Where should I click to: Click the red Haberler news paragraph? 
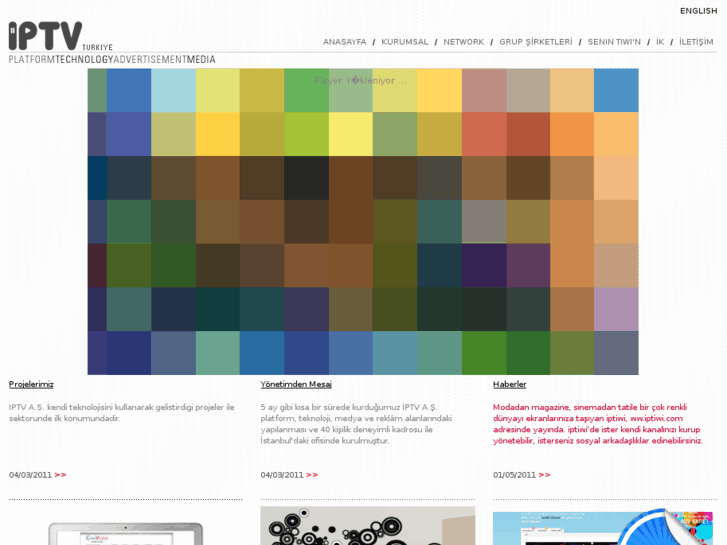[598, 424]
